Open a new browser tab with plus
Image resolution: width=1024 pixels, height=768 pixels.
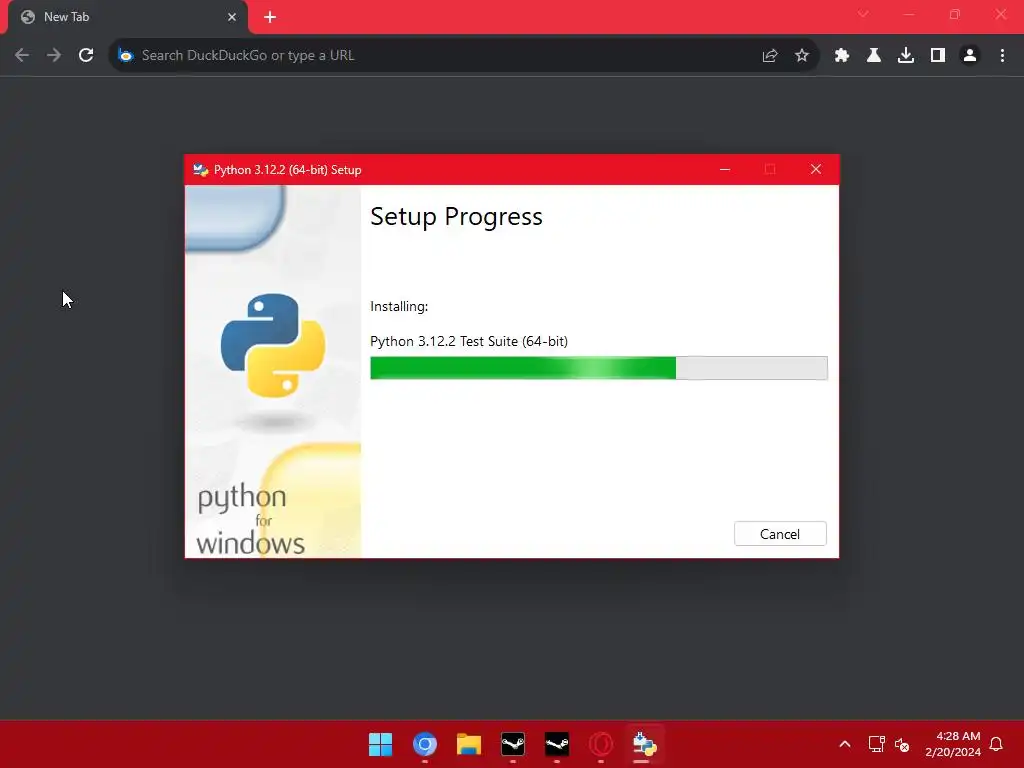tap(270, 17)
